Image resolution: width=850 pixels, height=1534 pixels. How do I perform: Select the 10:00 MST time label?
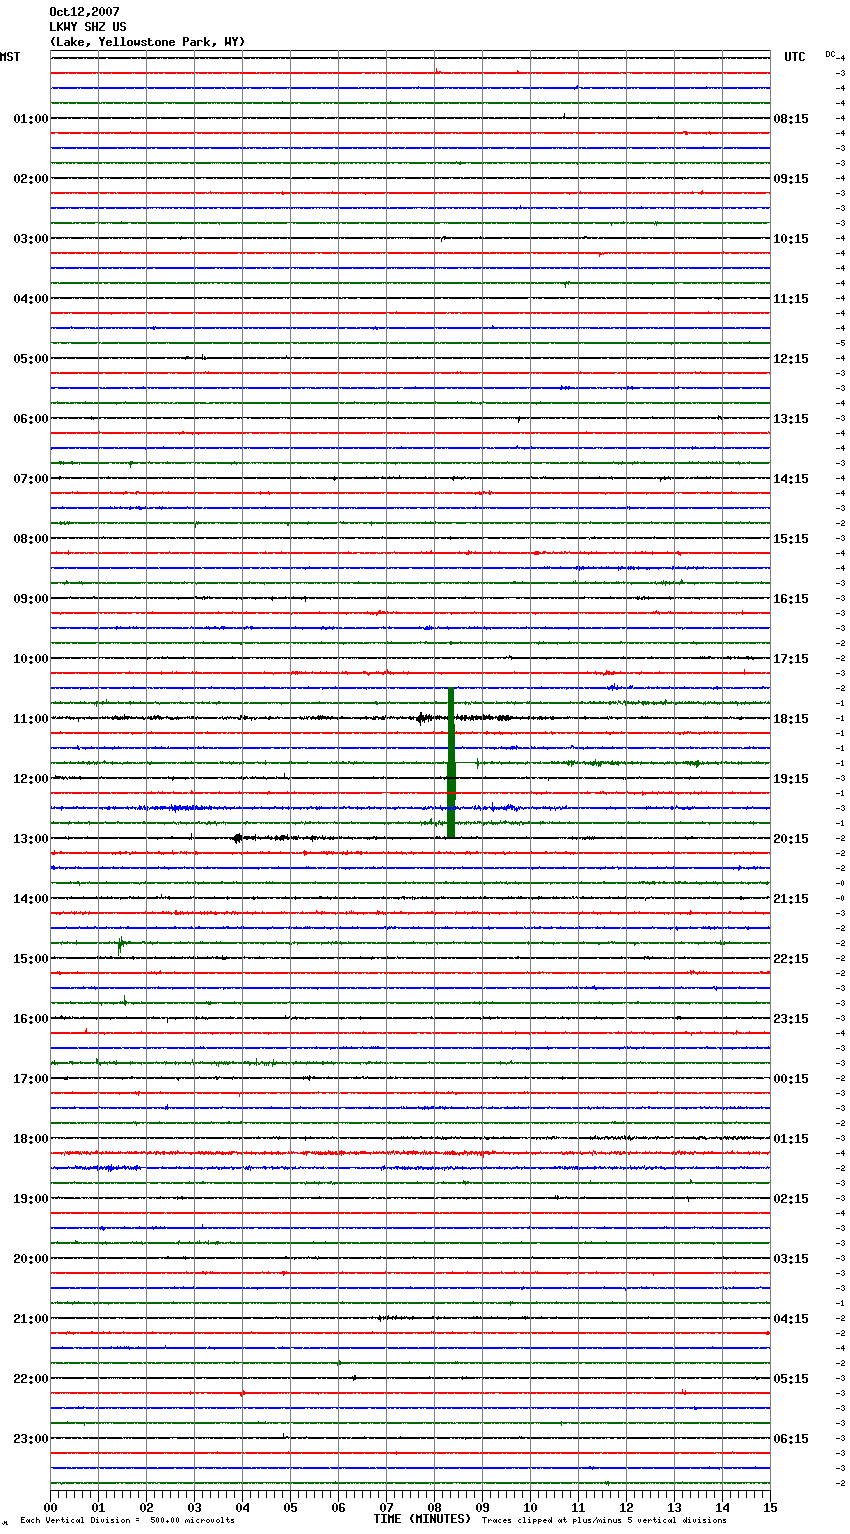coord(31,659)
